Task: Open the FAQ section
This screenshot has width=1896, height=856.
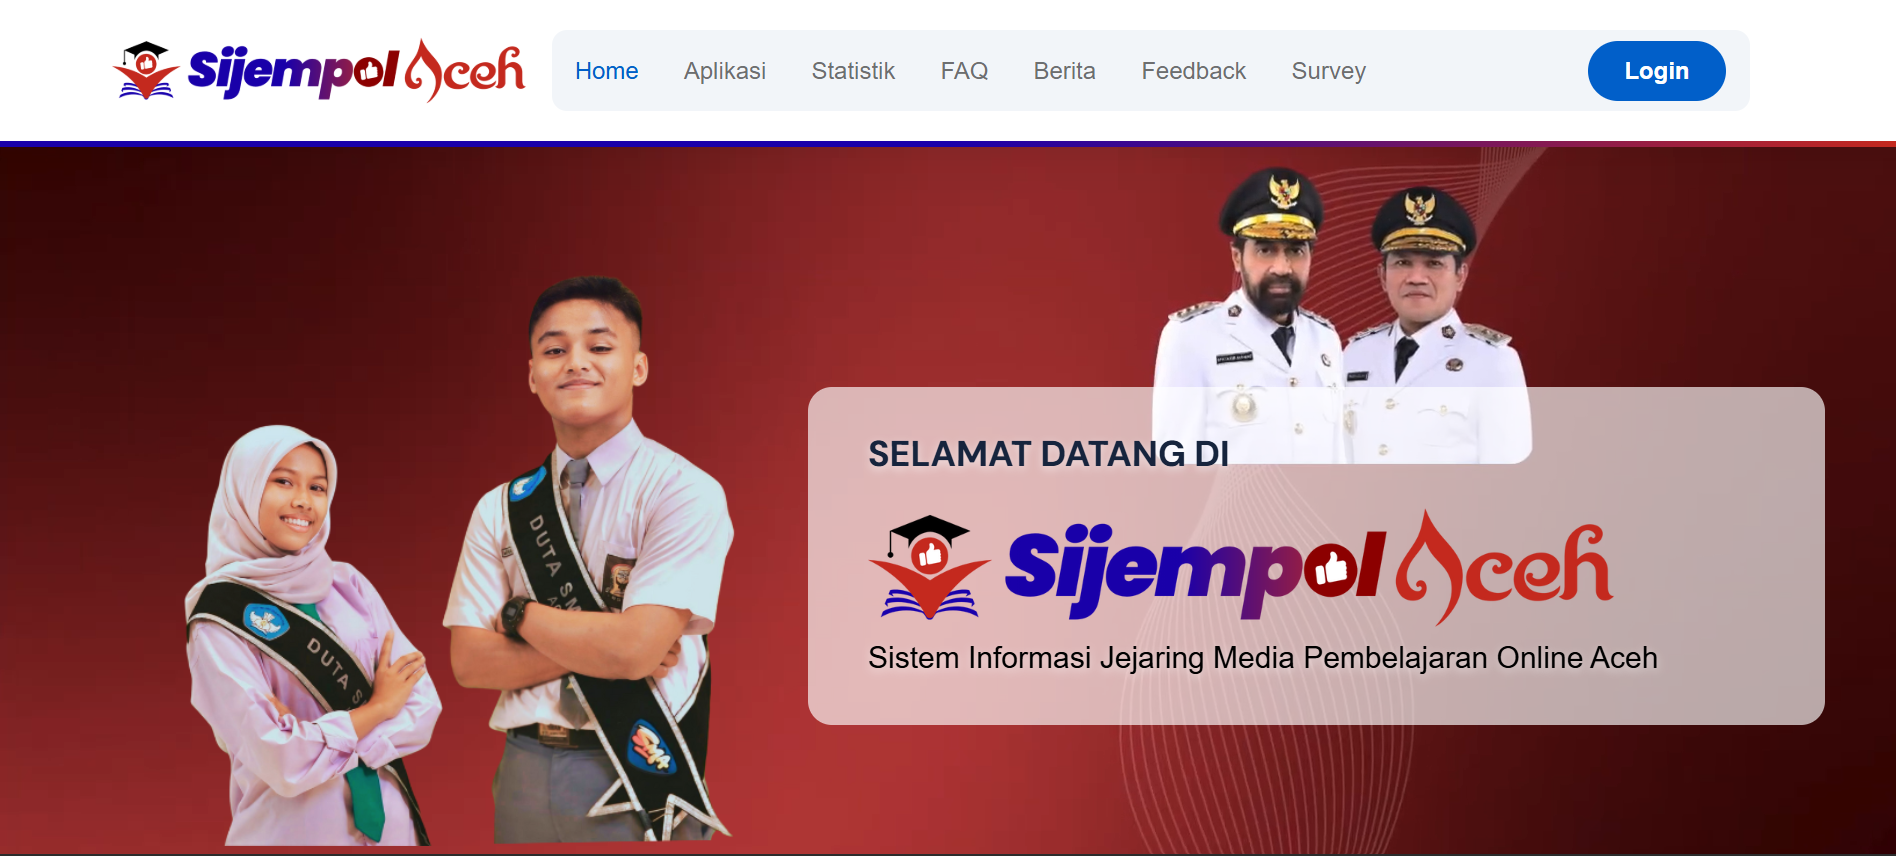Action: (964, 71)
